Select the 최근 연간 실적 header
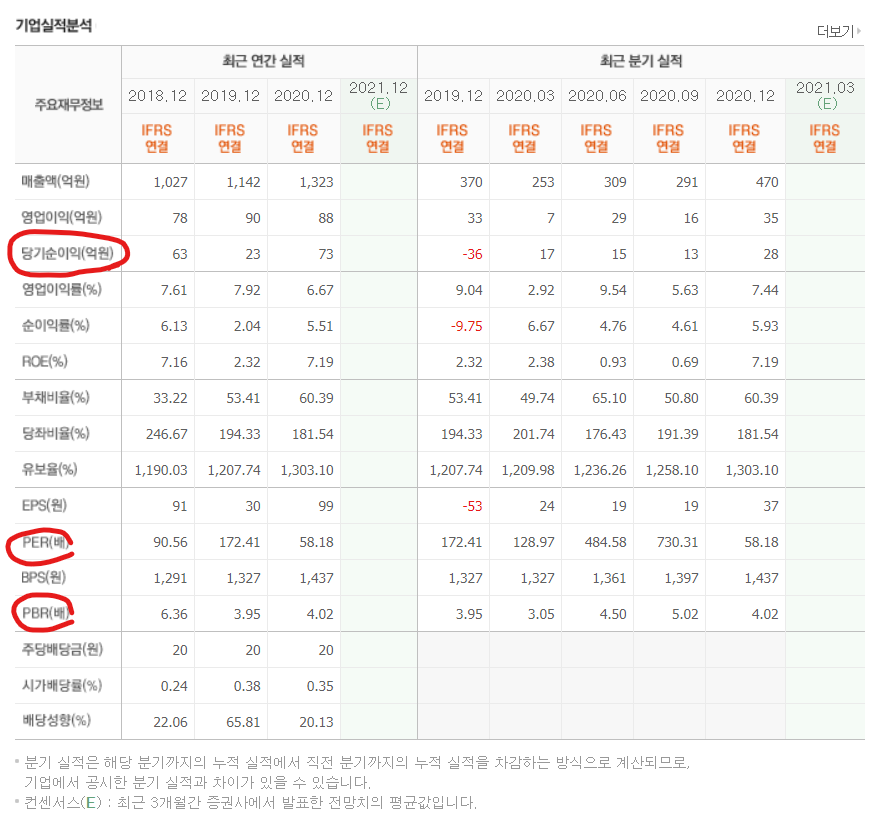 [264, 61]
